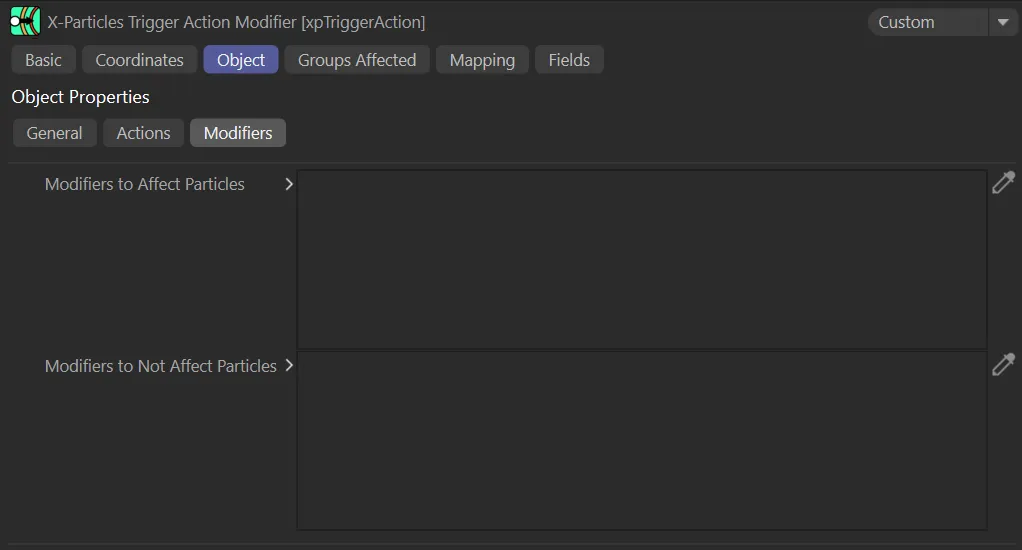
Task: Expand Modifiers to Affect Particles chevron
Action: click(289, 184)
